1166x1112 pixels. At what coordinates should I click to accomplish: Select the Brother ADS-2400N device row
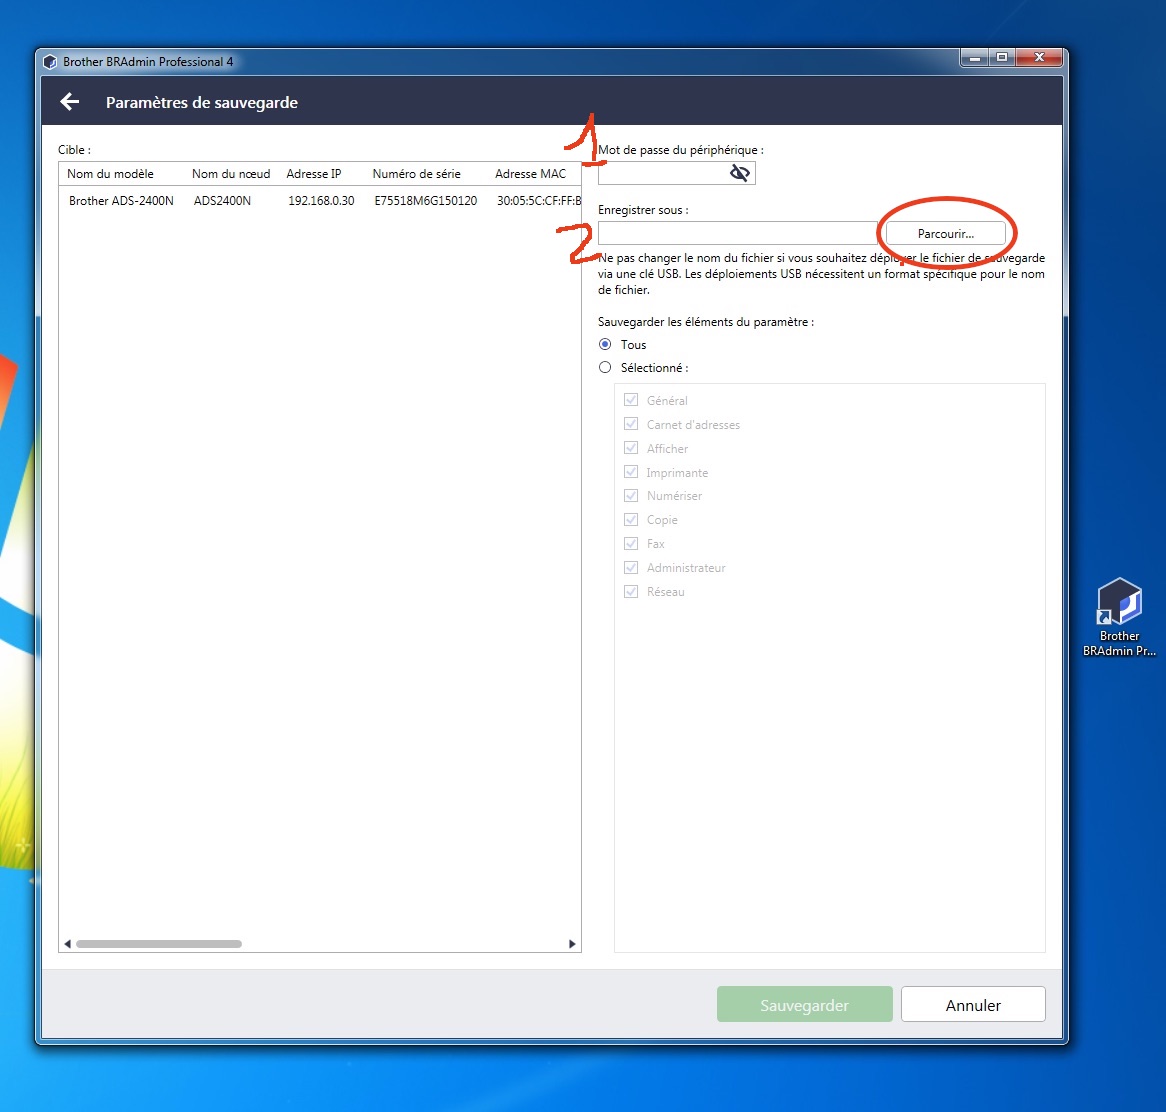pyautogui.click(x=320, y=201)
